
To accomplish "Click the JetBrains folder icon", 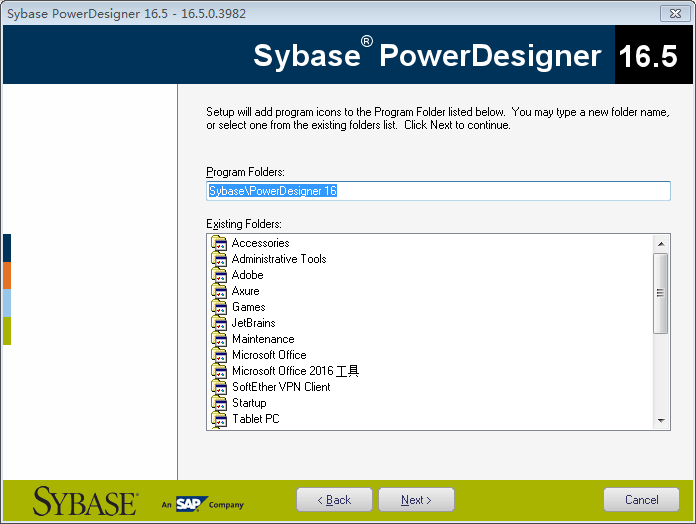I will pos(219,323).
